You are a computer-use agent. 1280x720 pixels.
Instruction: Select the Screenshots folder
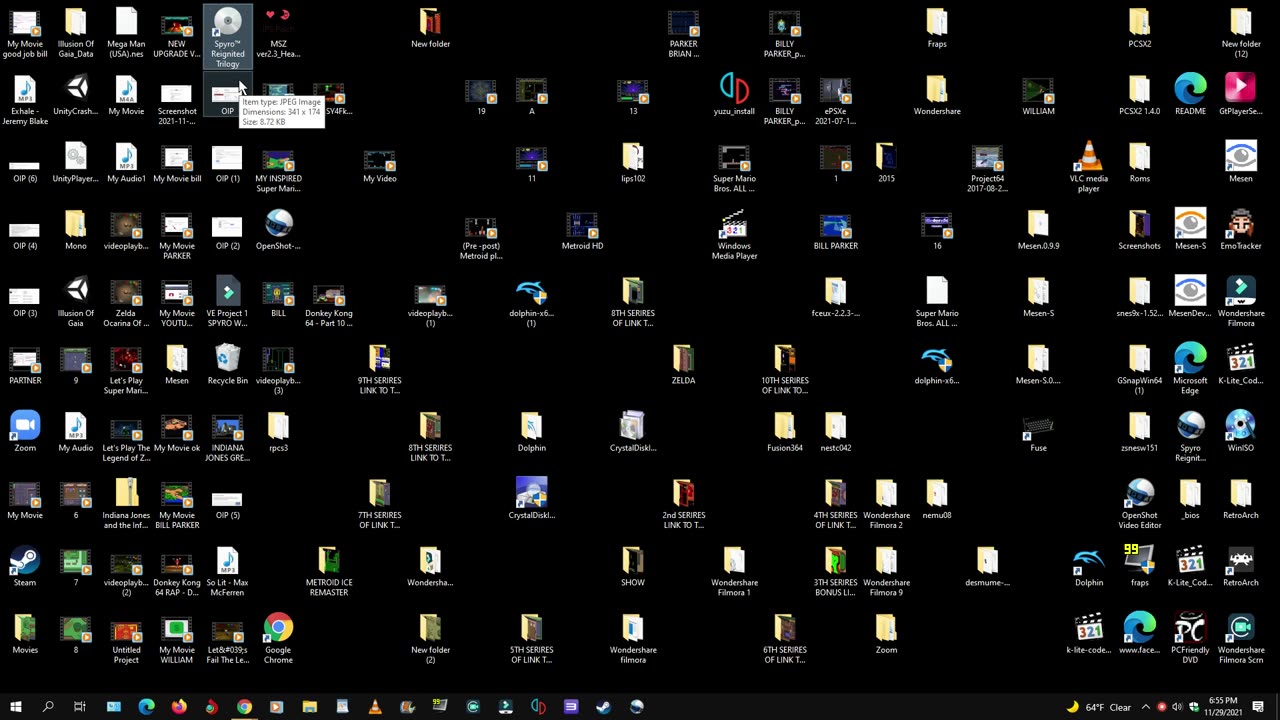click(x=1139, y=230)
